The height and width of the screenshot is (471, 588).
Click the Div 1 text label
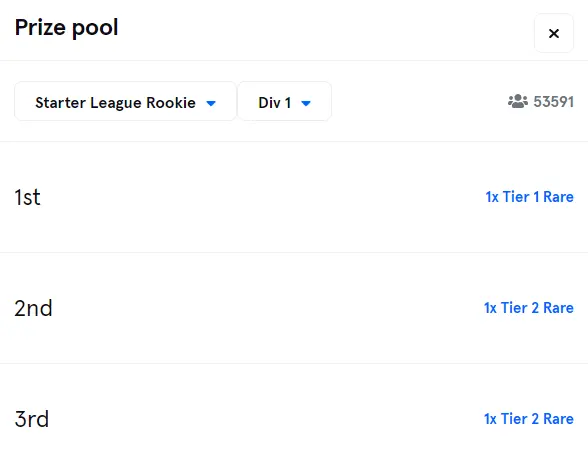pyautogui.click(x=274, y=103)
